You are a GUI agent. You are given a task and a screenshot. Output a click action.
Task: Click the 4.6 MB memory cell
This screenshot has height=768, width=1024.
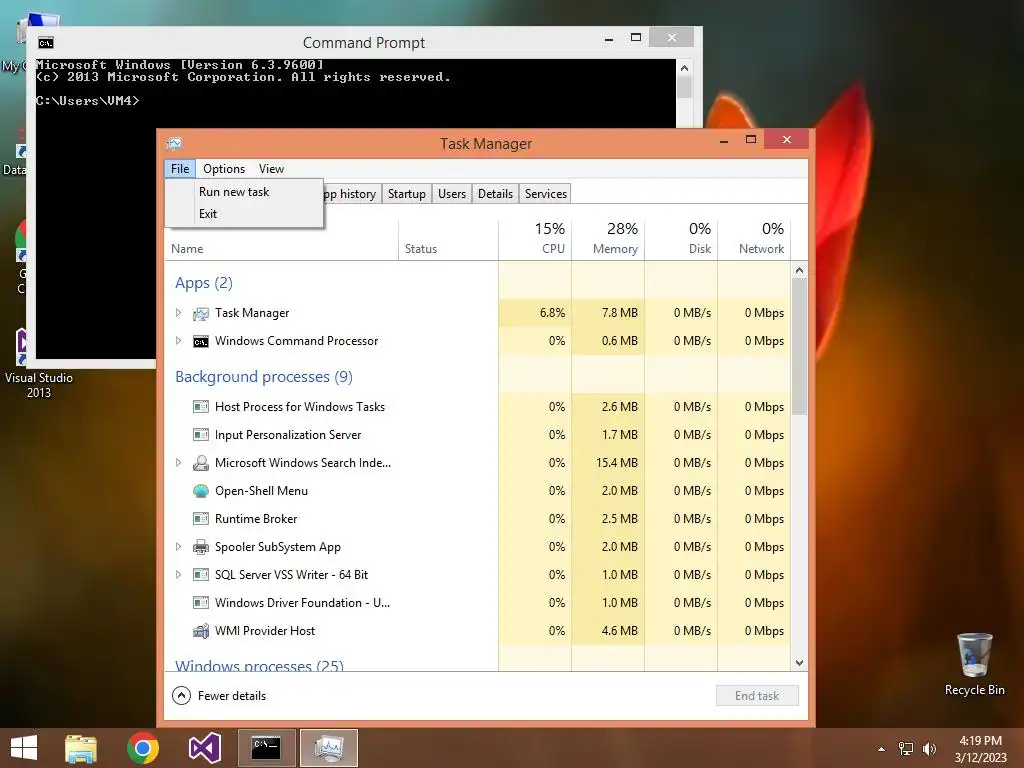coord(608,631)
